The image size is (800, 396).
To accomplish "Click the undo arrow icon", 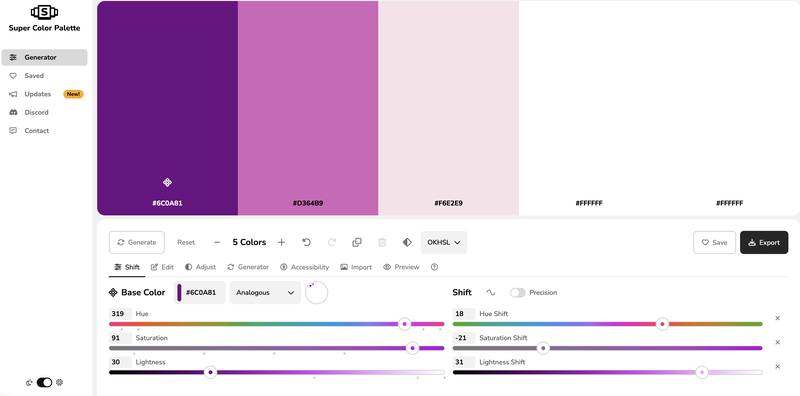I will point(307,242).
